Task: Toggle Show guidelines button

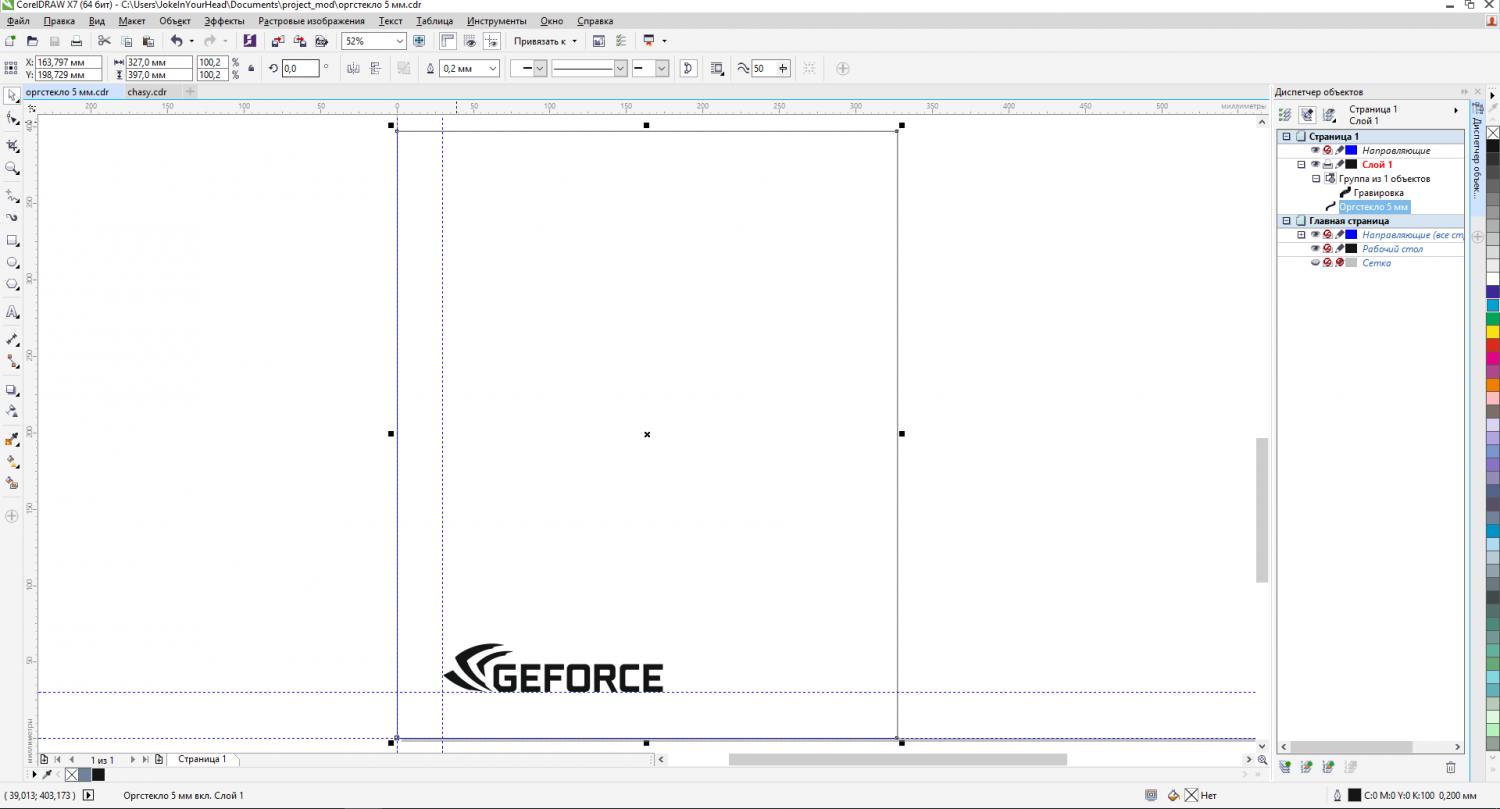Action: [x=492, y=41]
